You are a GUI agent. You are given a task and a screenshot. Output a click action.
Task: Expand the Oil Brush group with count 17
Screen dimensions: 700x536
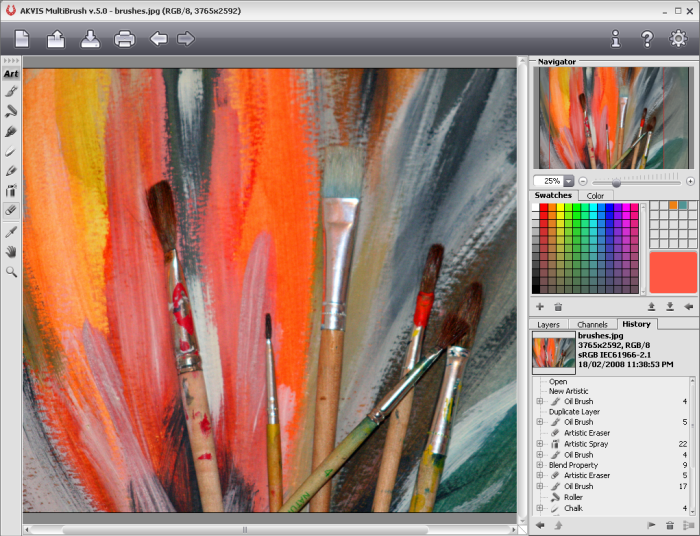click(x=540, y=486)
